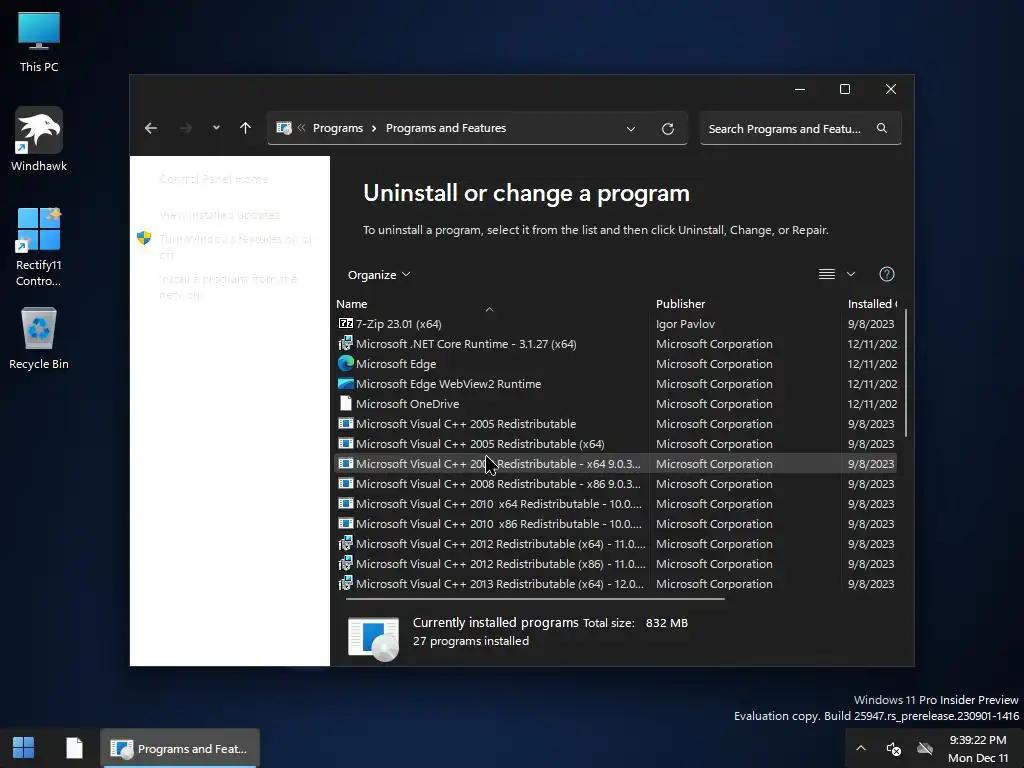Open help with the question mark icon
Image resolution: width=1024 pixels, height=768 pixels.
click(886, 274)
